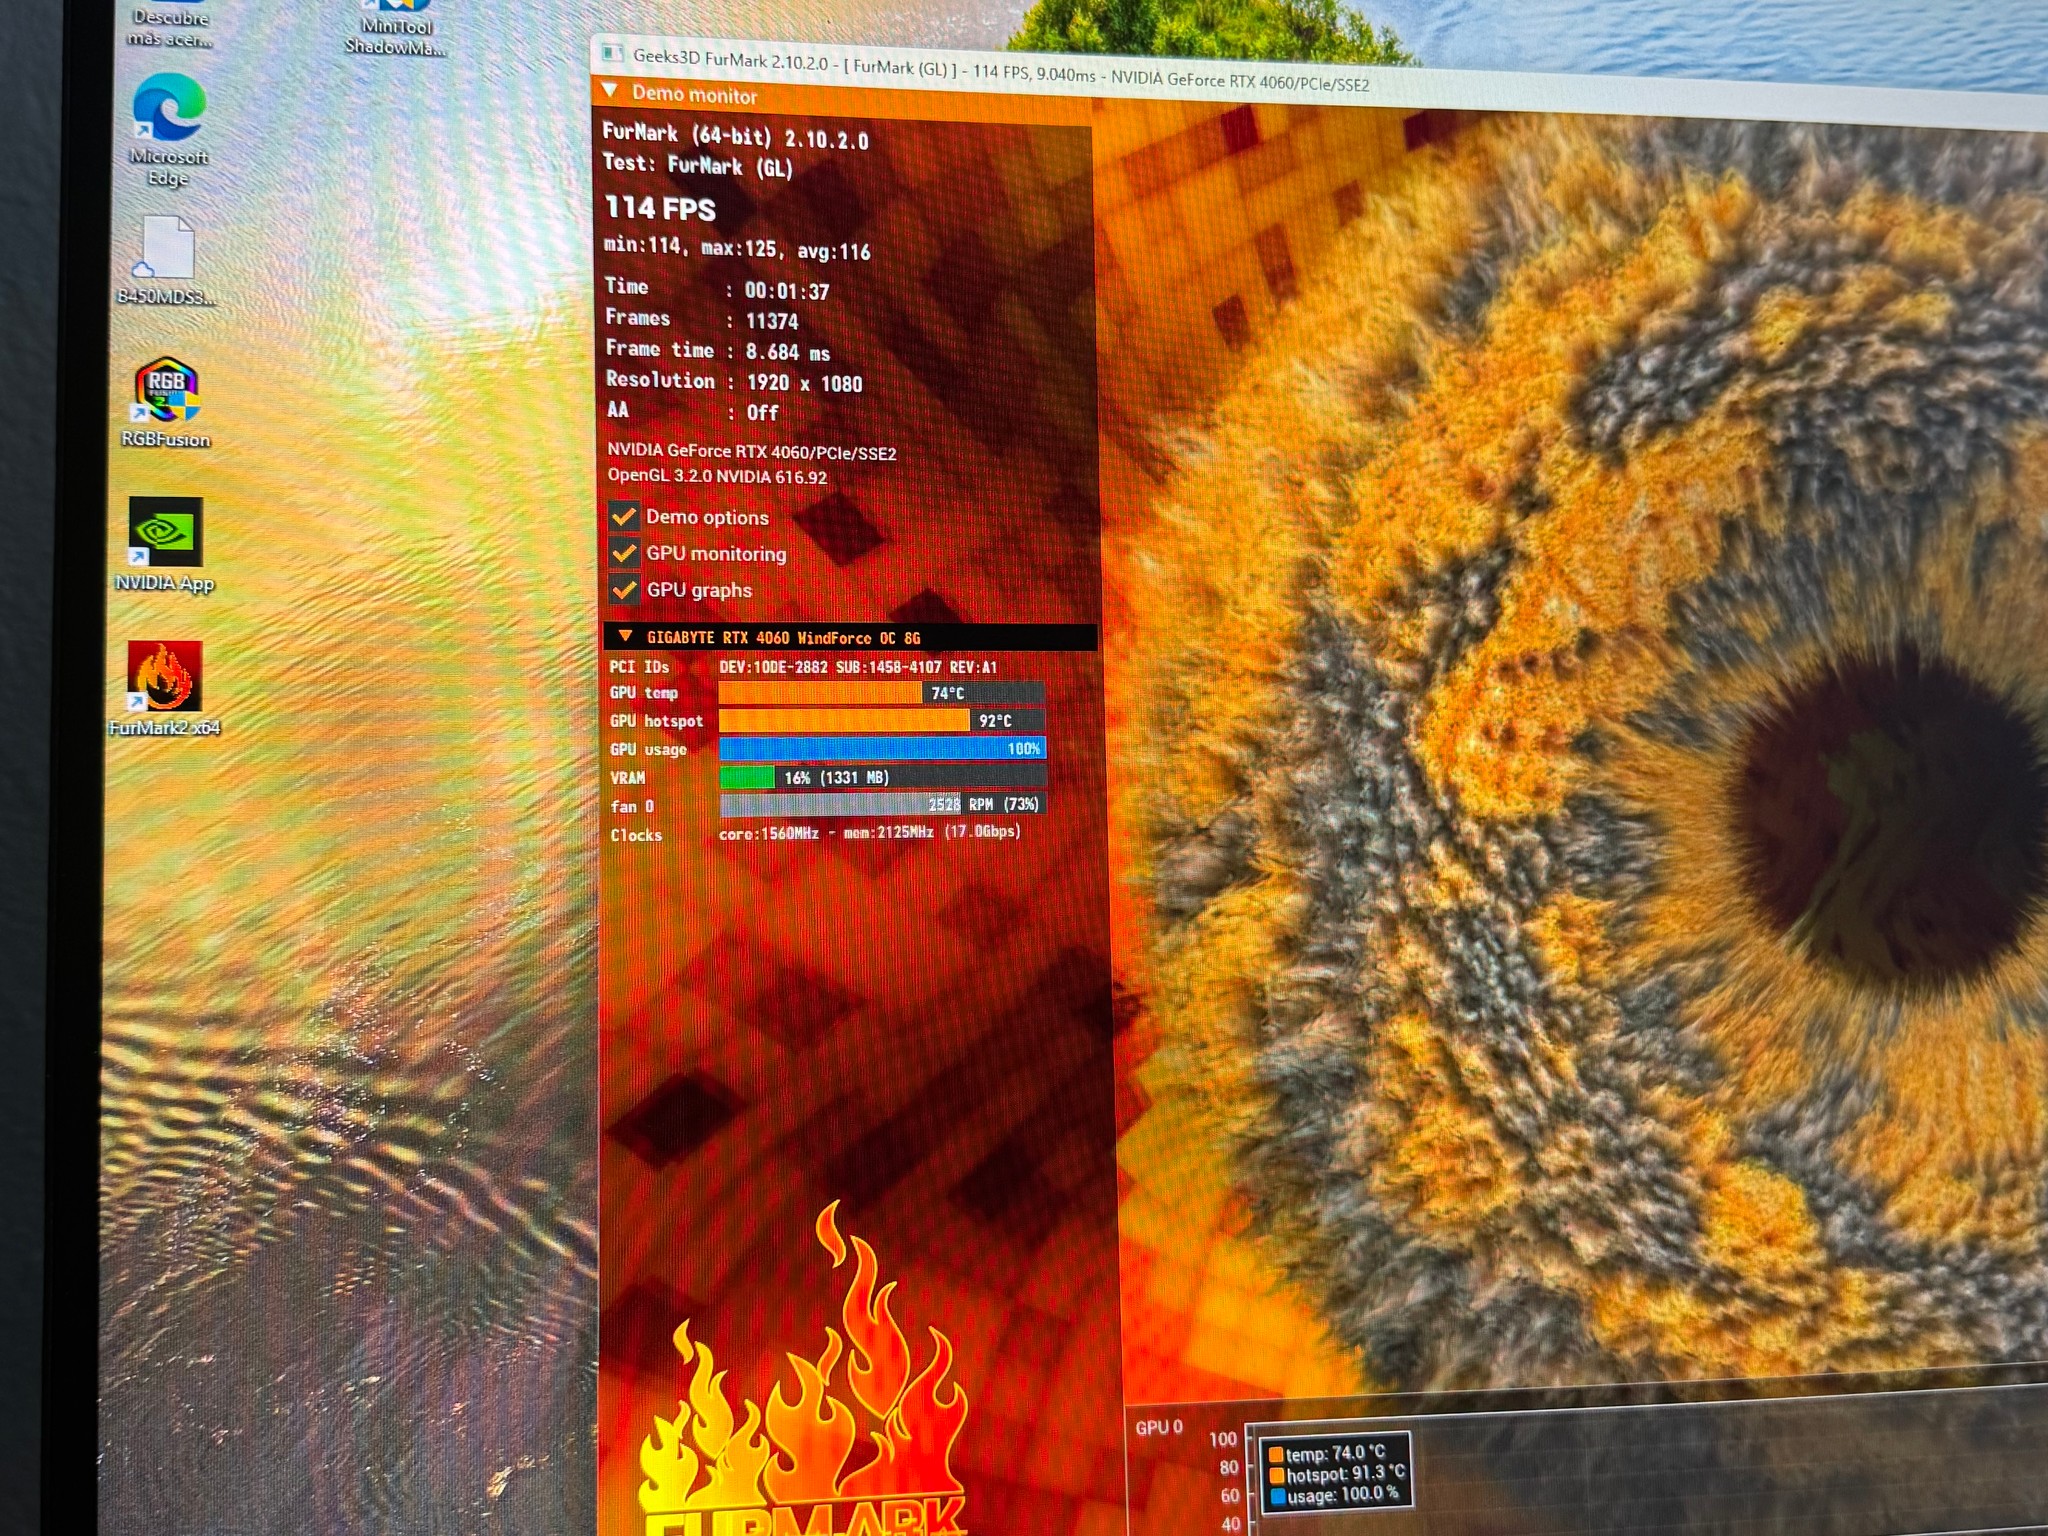This screenshot has height=1536, width=2048.
Task: Uncheck the GPU monitoring checkbox
Action: click(x=624, y=553)
